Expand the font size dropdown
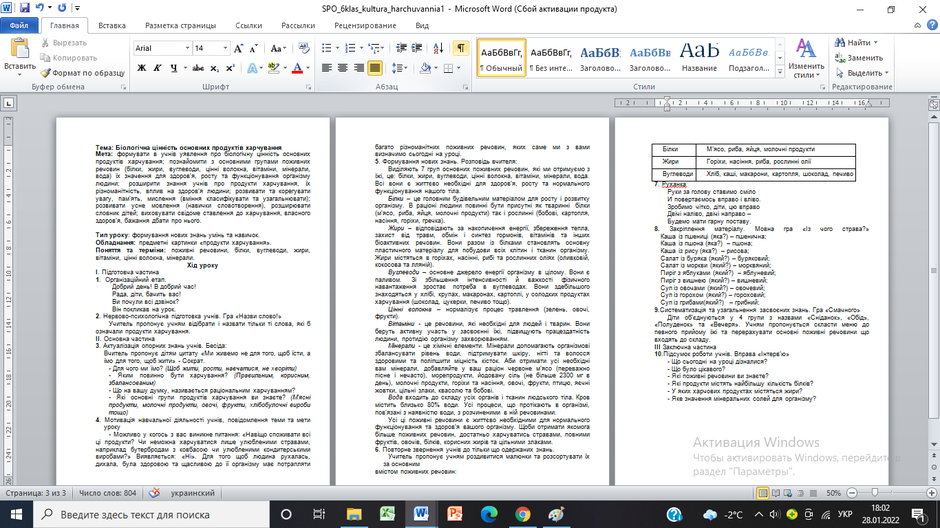Screen dimensions: 940x528 coord(225,48)
